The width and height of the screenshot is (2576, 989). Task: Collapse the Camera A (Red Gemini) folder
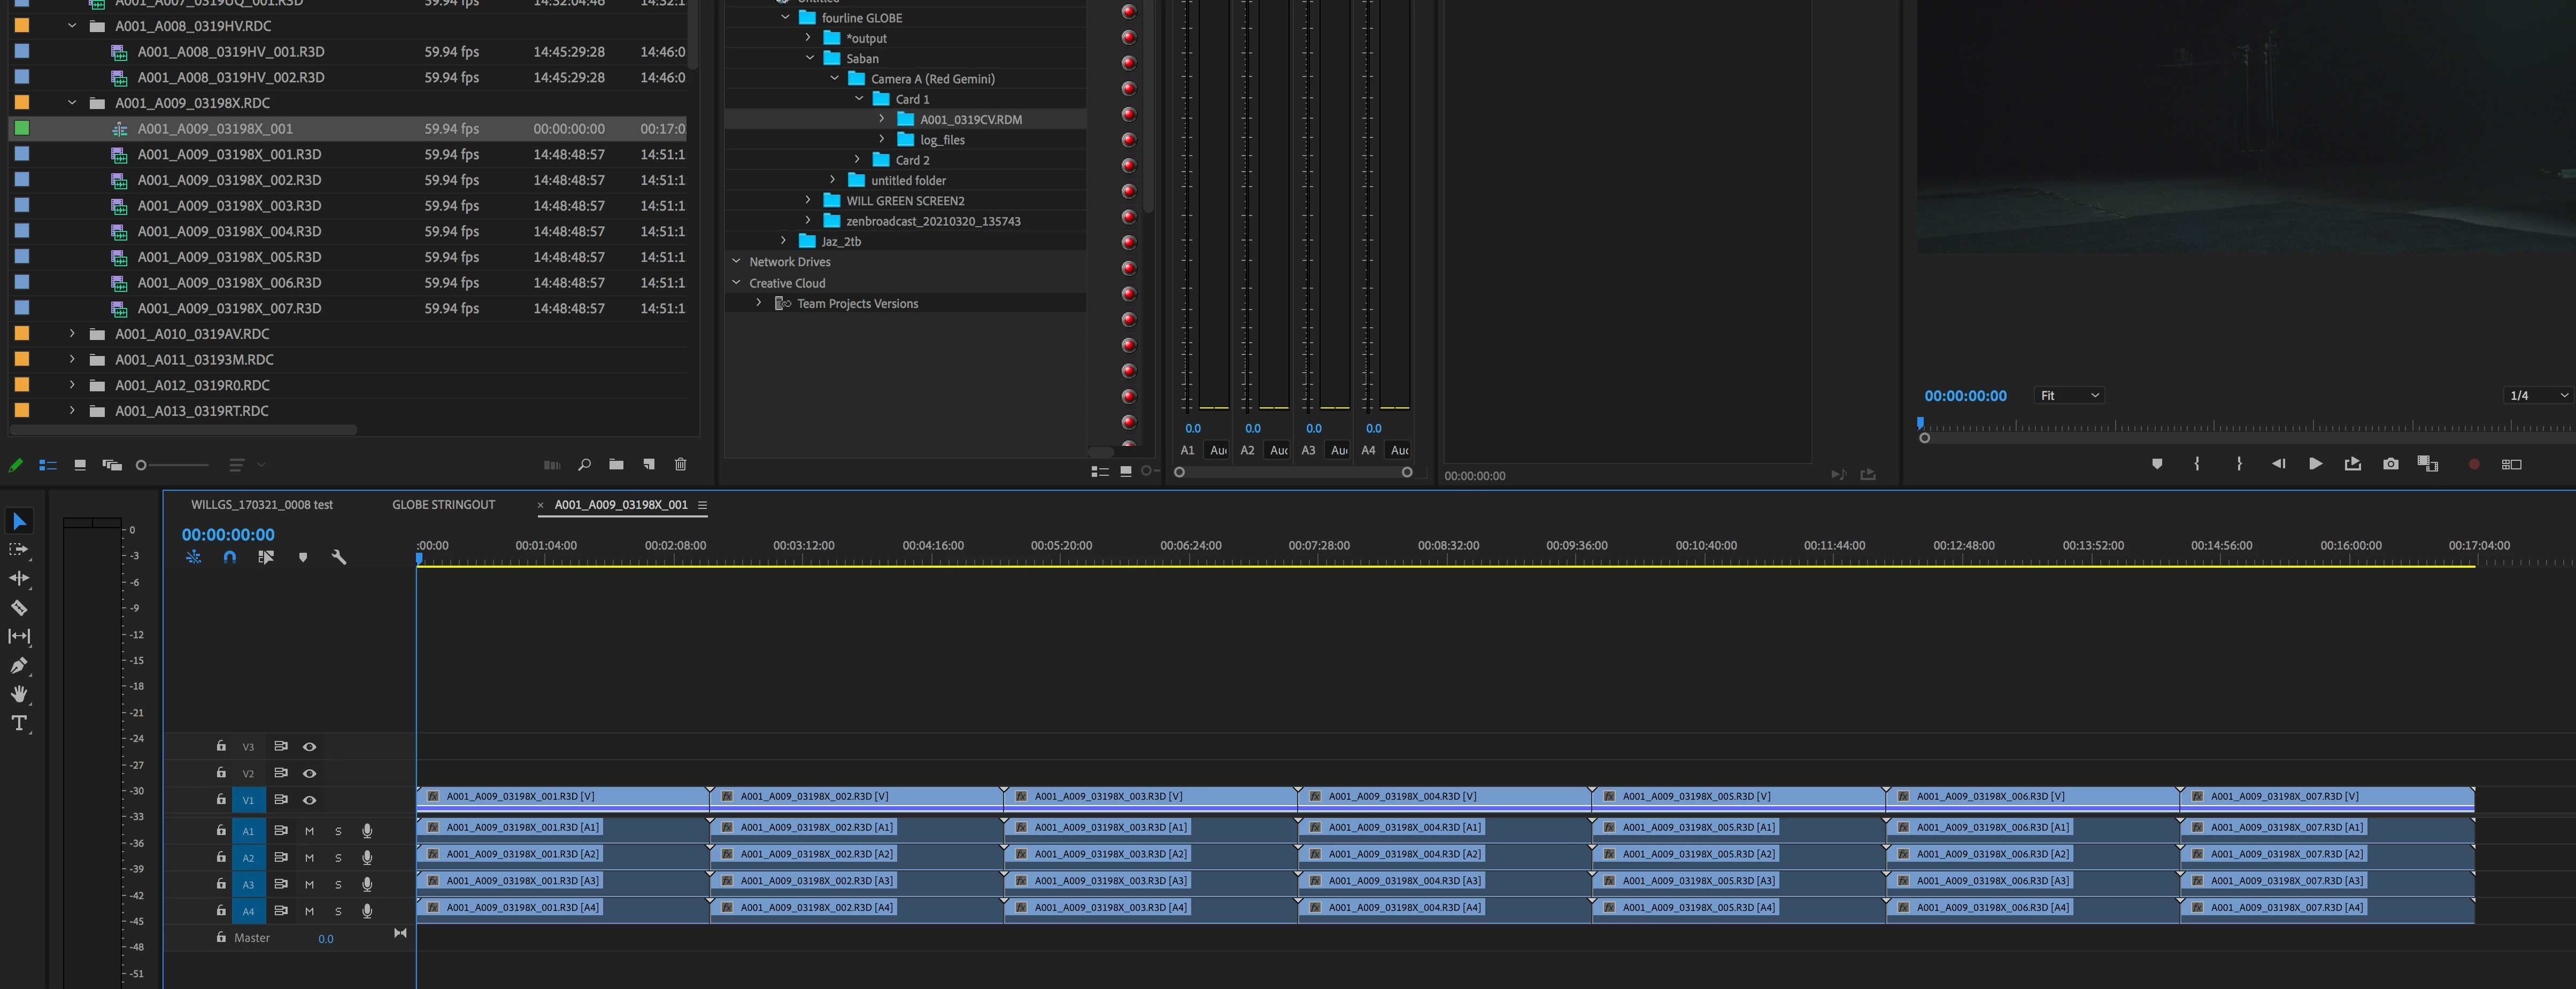[834, 78]
